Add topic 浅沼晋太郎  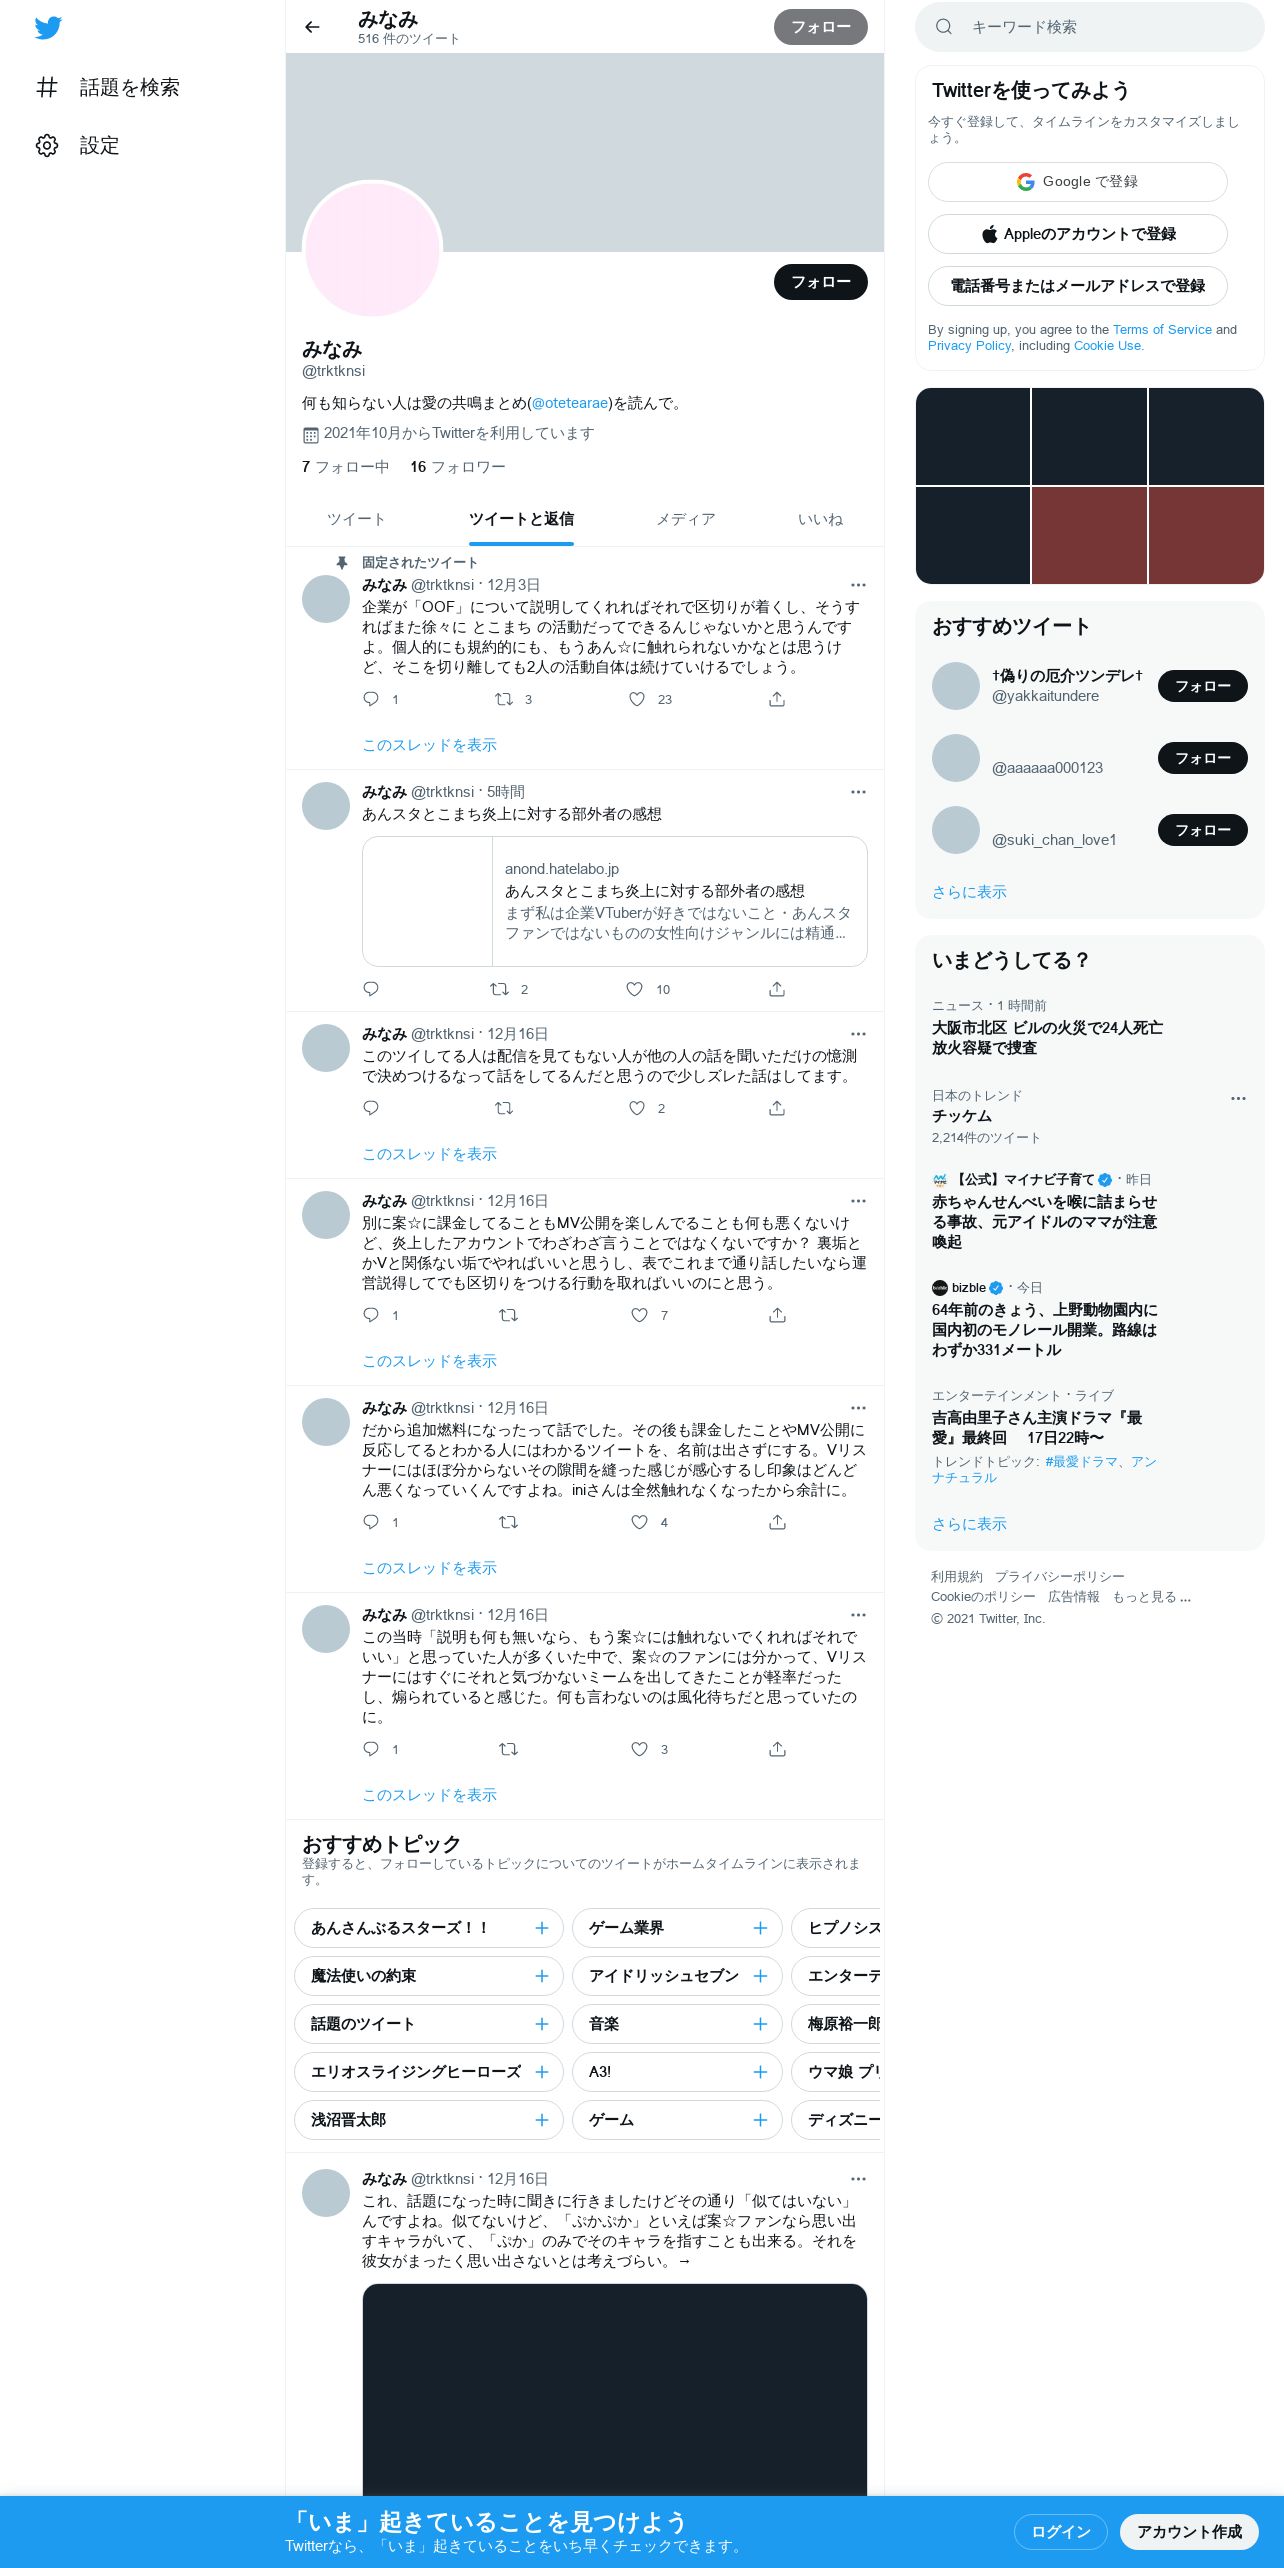click(x=541, y=2120)
